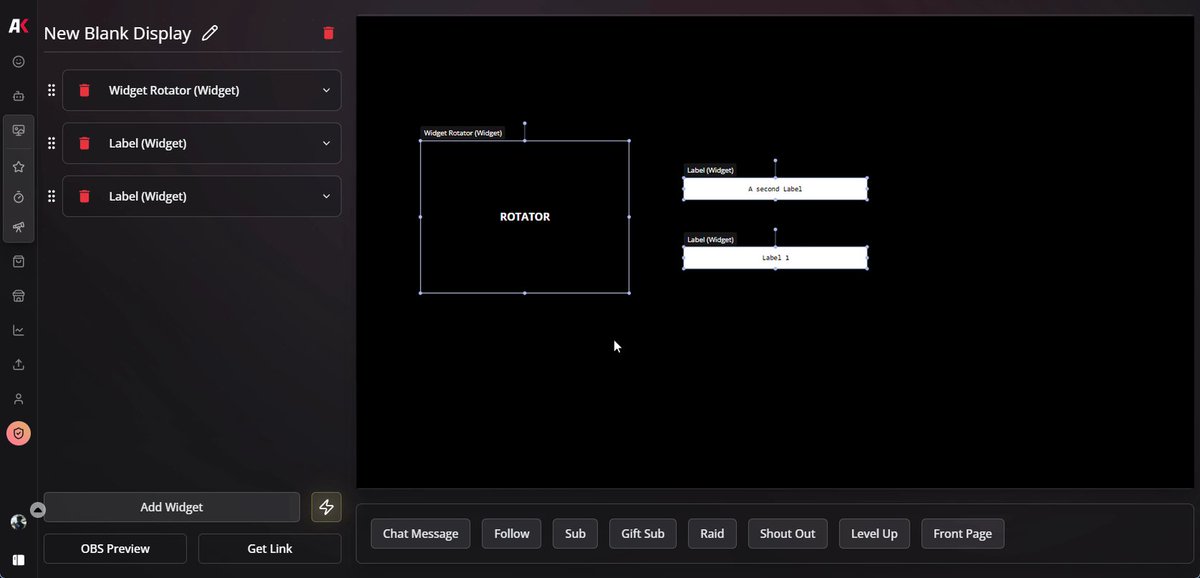Grab the Widget Rotator row drag handle
Screen dimensions: 1200x578
pyautogui.click(x=51, y=90)
